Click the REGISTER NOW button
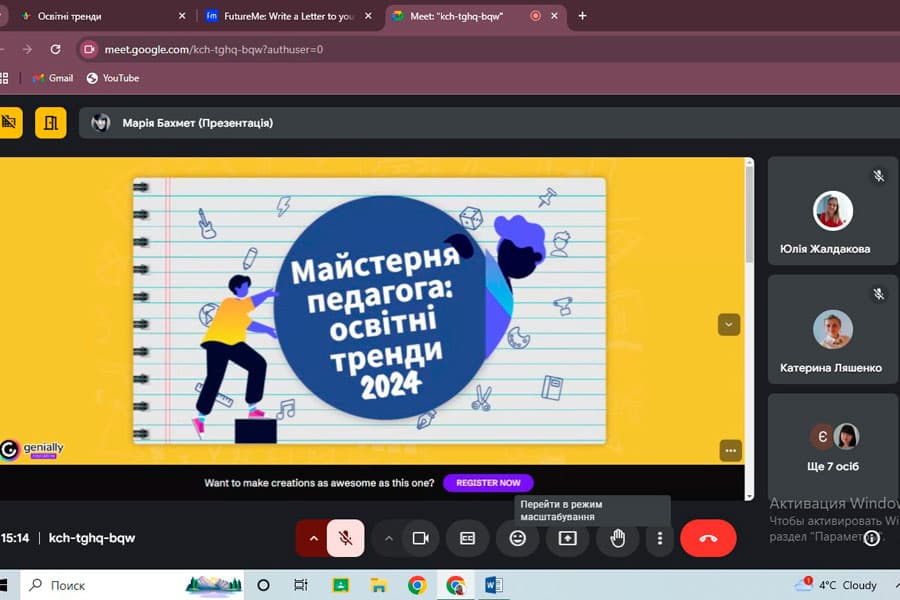Image resolution: width=900 pixels, height=600 pixels. tap(488, 483)
